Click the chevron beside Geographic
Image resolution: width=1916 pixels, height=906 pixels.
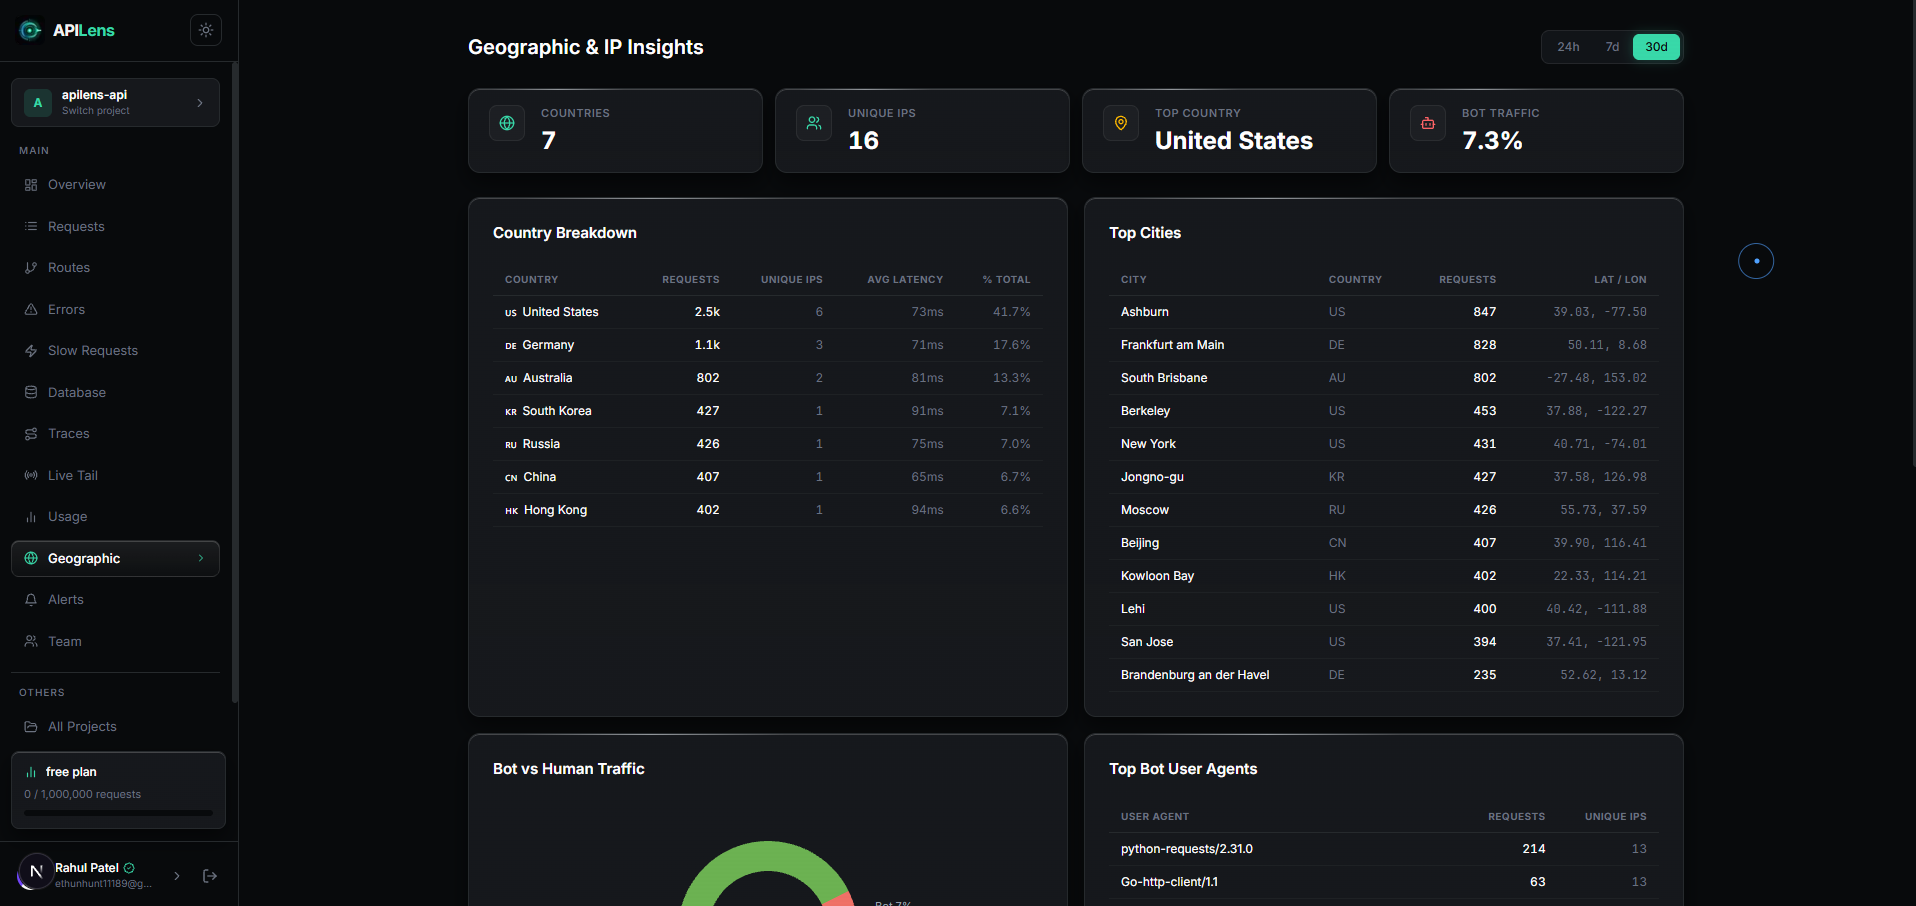click(x=201, y=558)
